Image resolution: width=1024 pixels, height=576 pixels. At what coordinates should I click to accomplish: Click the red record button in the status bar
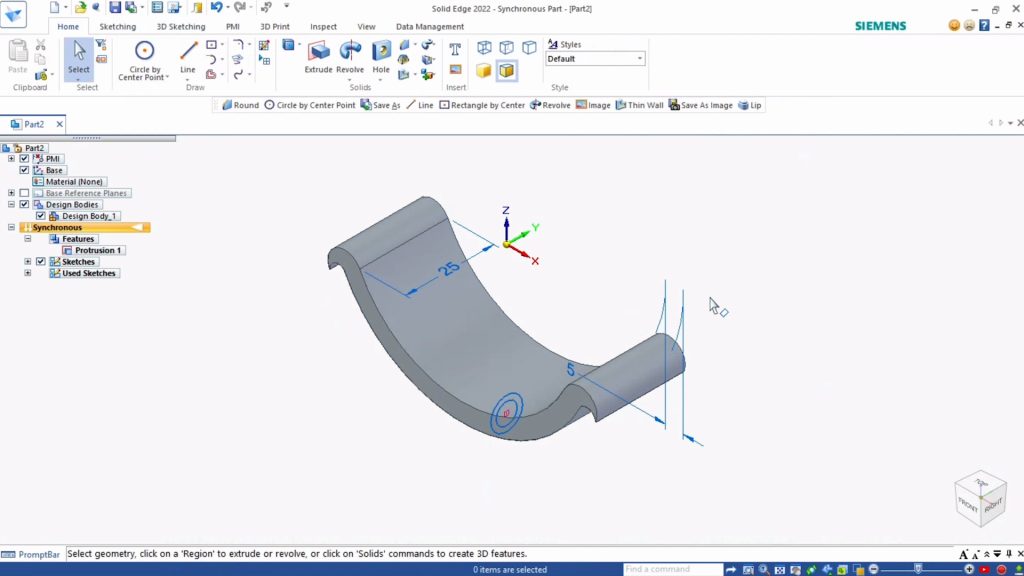point(1001,570)
